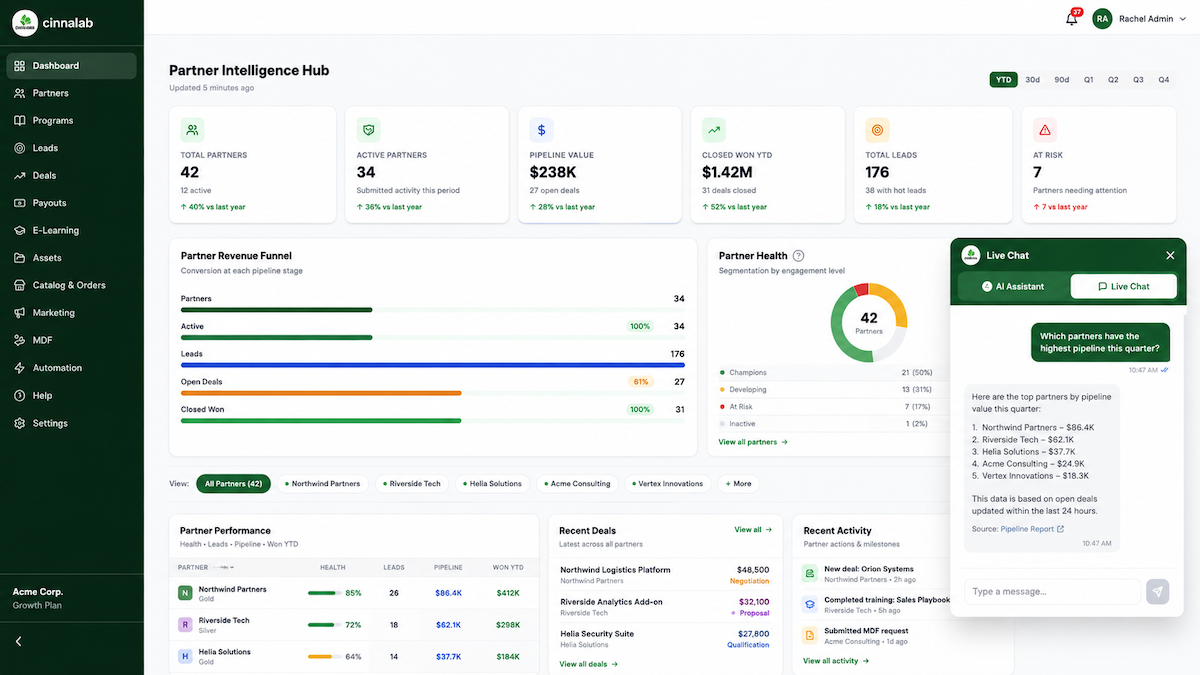Click the Open Deals orange progress bar
This screenshot has width=1200, height=675.
pos(321,393)
